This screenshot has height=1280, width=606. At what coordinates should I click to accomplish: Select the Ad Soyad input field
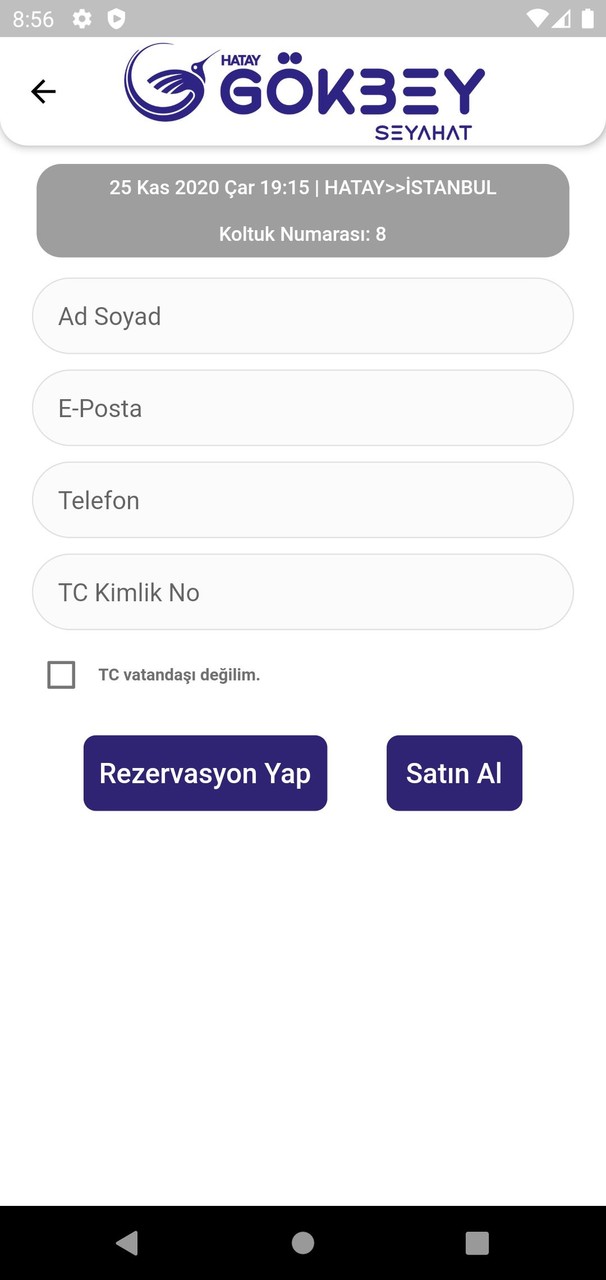(303, 316)
